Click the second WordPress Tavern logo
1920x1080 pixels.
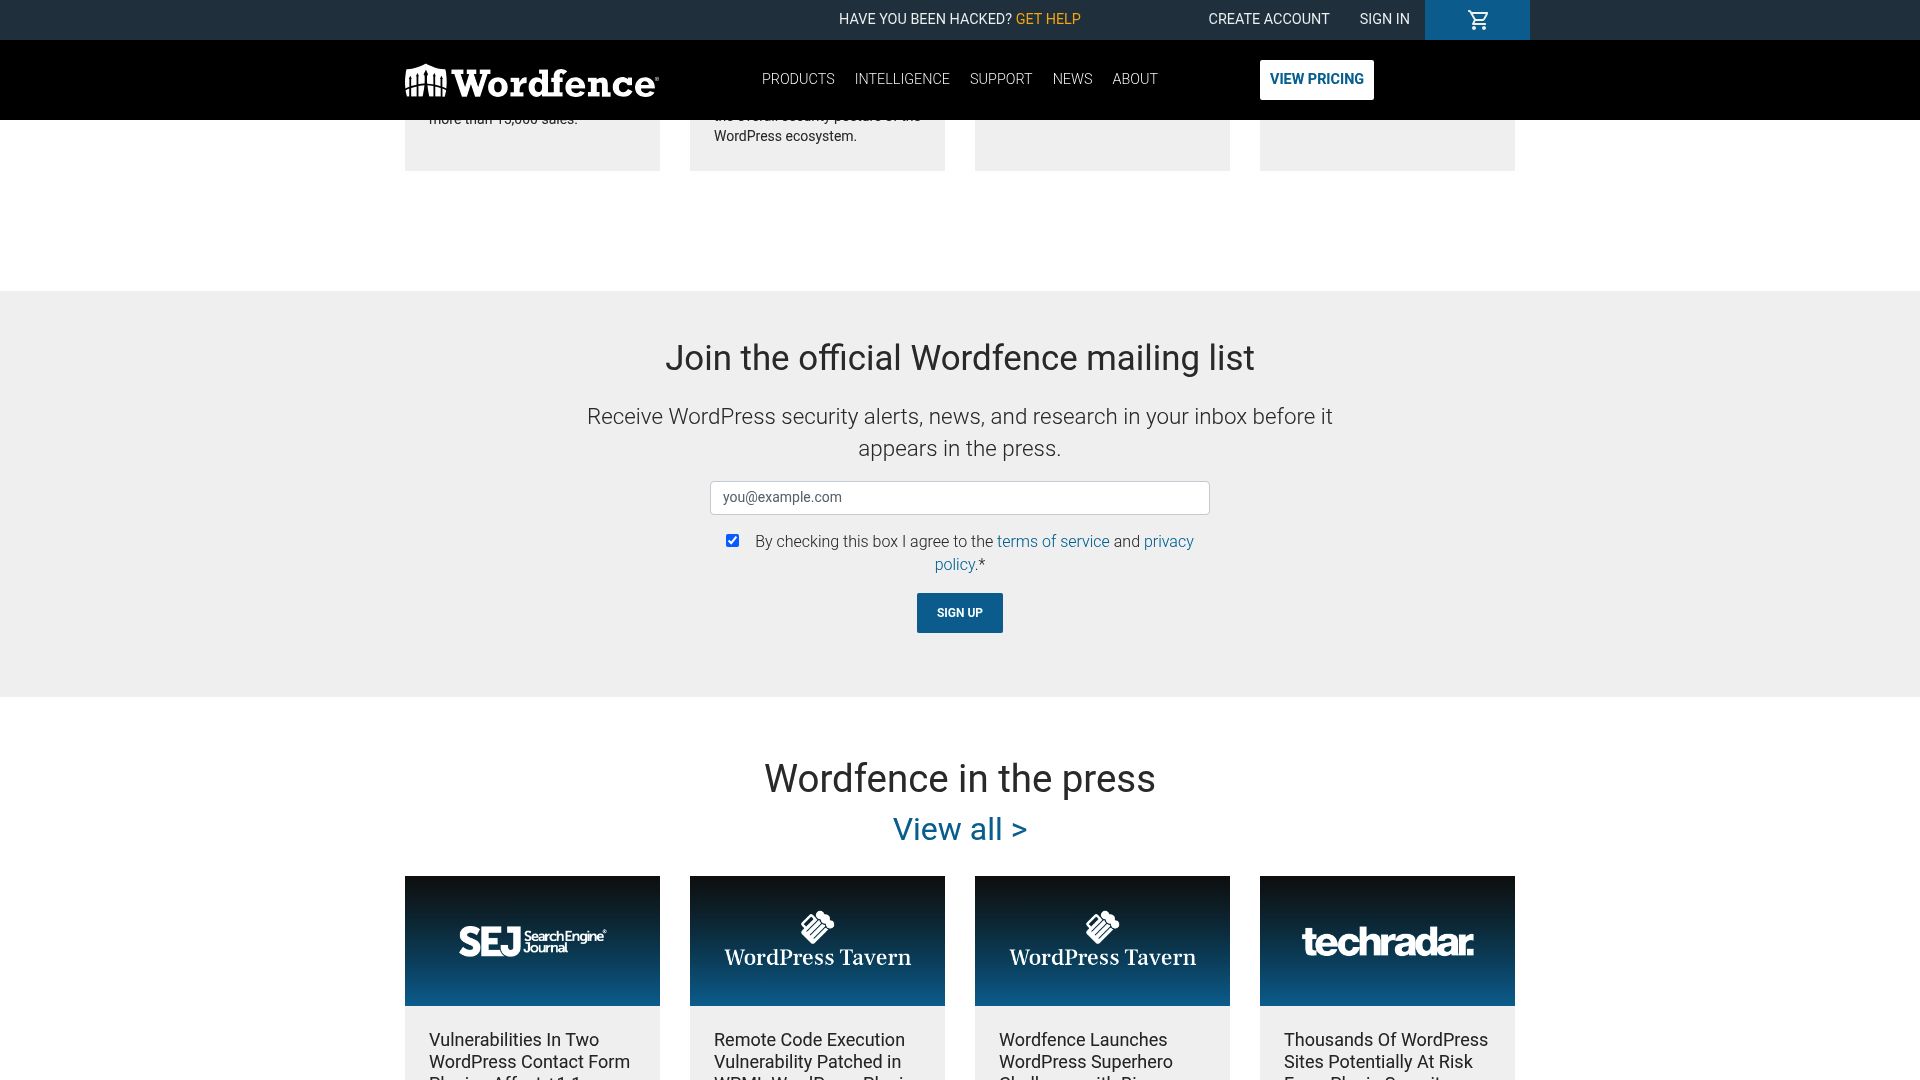point(1102,941)
